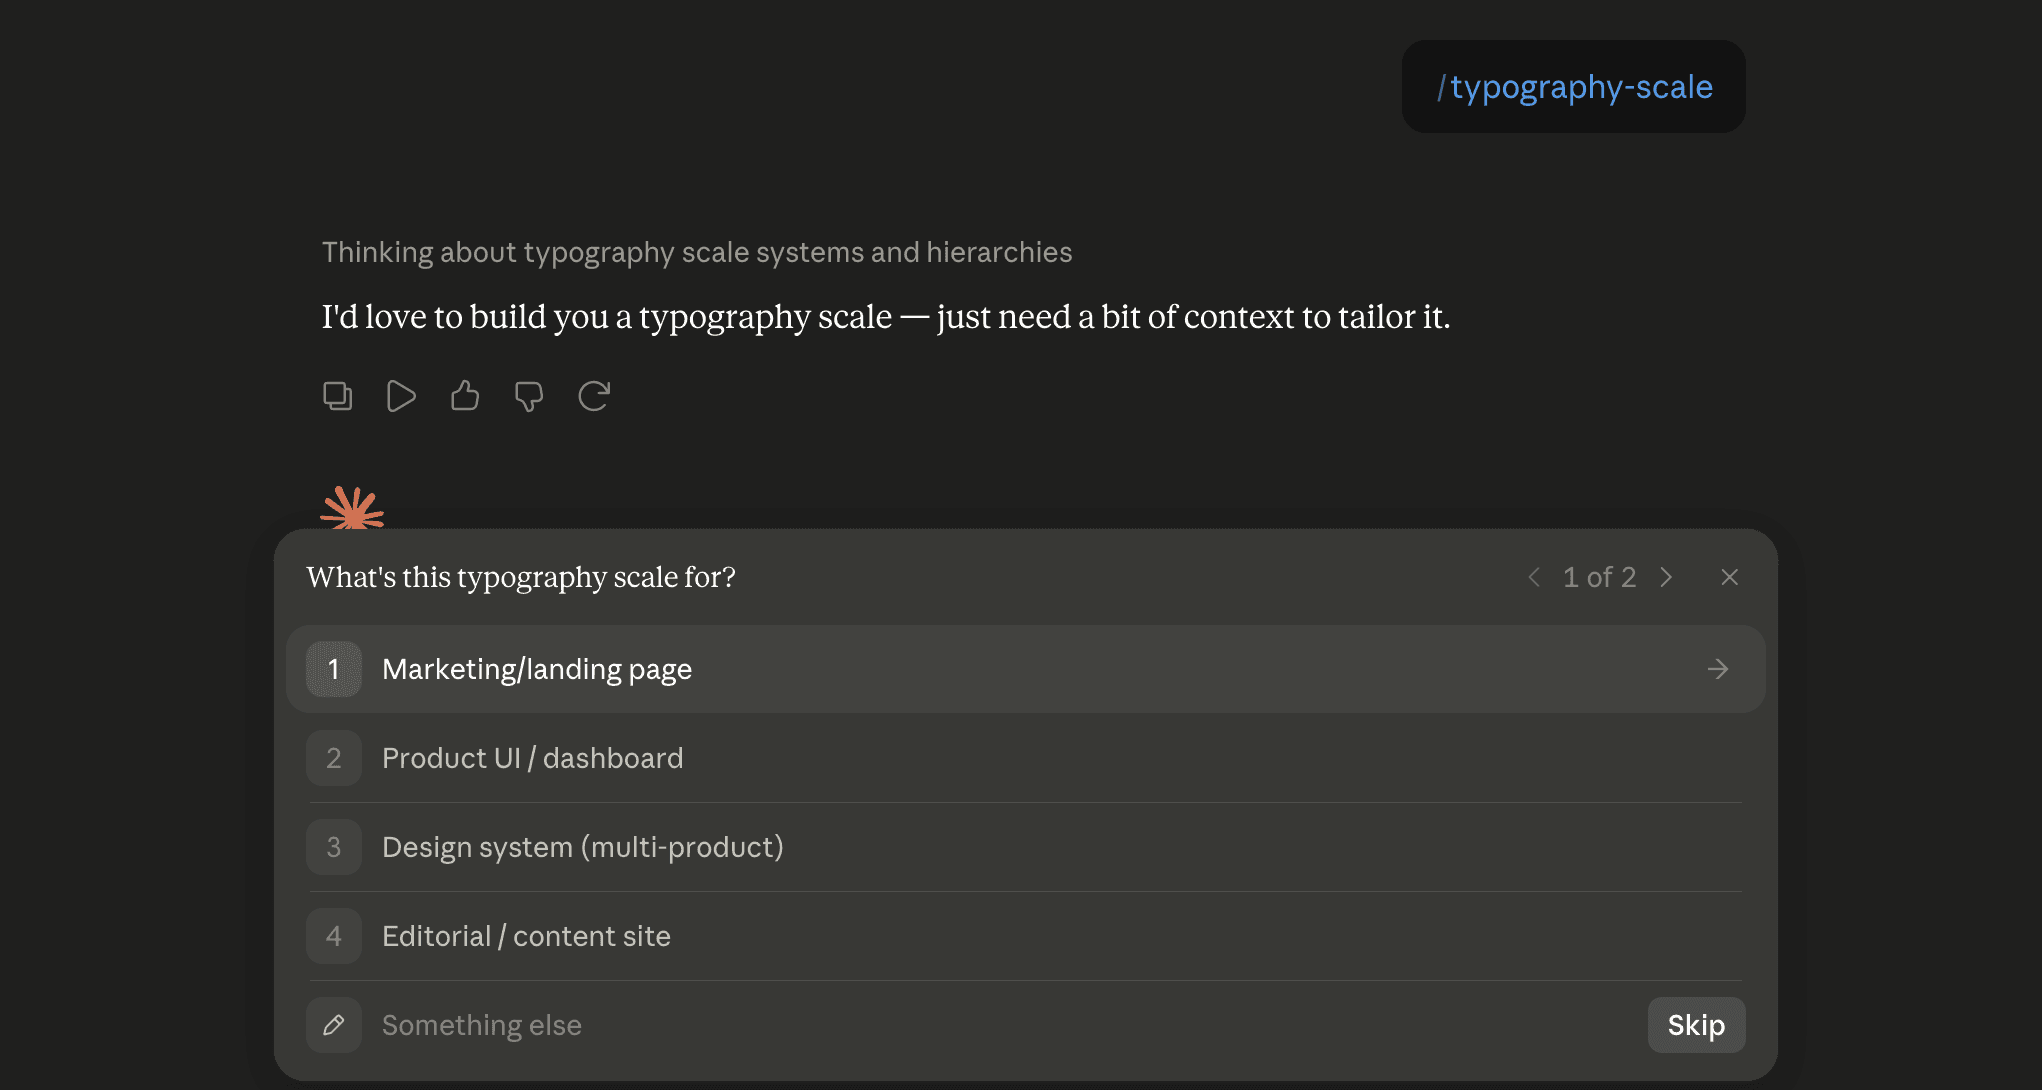The width and height of the screenshot is (2042, 1090).
Task: Click the number 3 badge
Action: 334,847
